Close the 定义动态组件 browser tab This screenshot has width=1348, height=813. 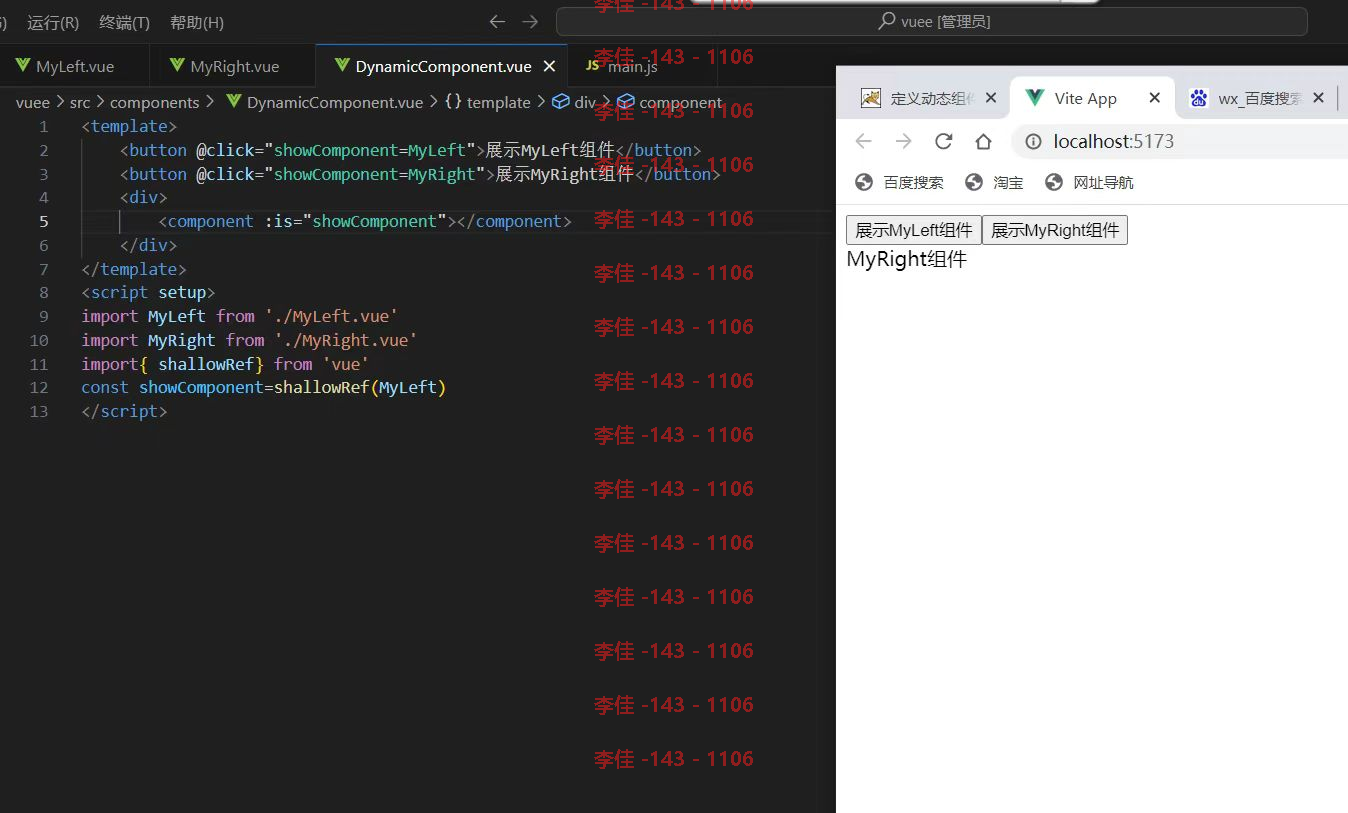tap(991, 98)
